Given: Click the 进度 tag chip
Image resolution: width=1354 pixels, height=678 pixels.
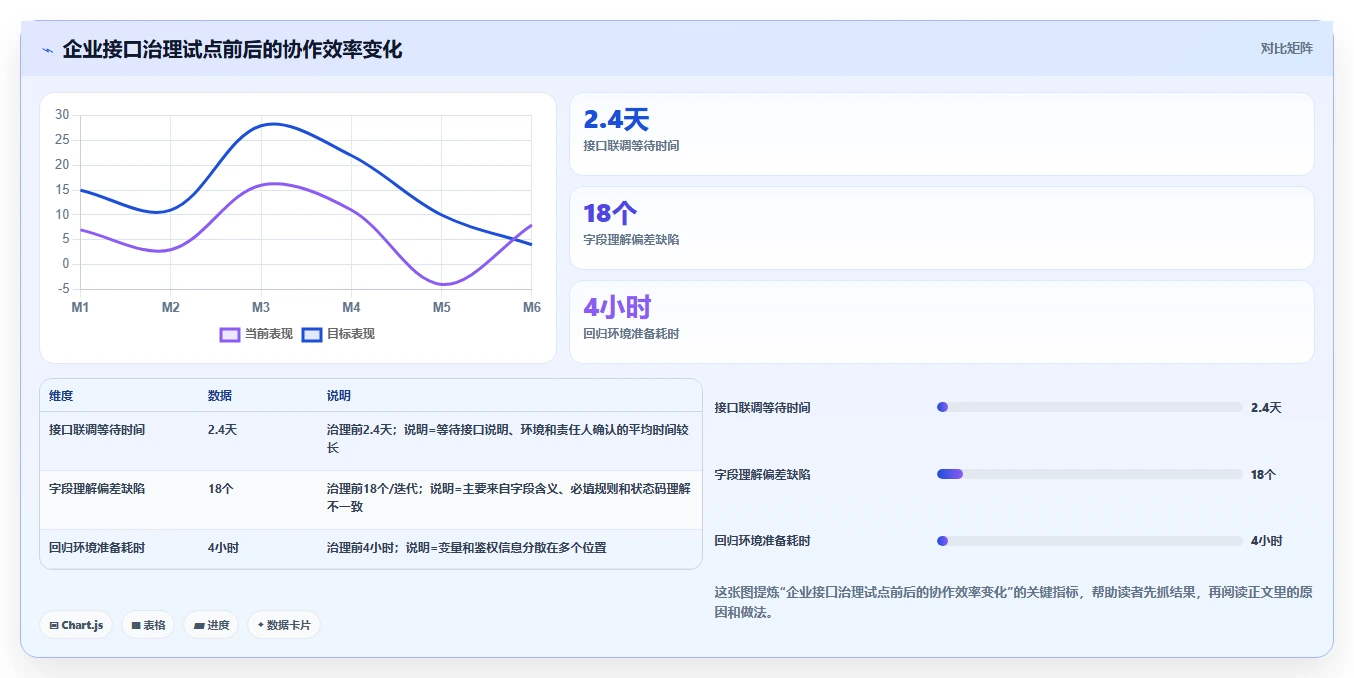Looking at the screenshot, I should pyautogui.click(x=211, y=625).
